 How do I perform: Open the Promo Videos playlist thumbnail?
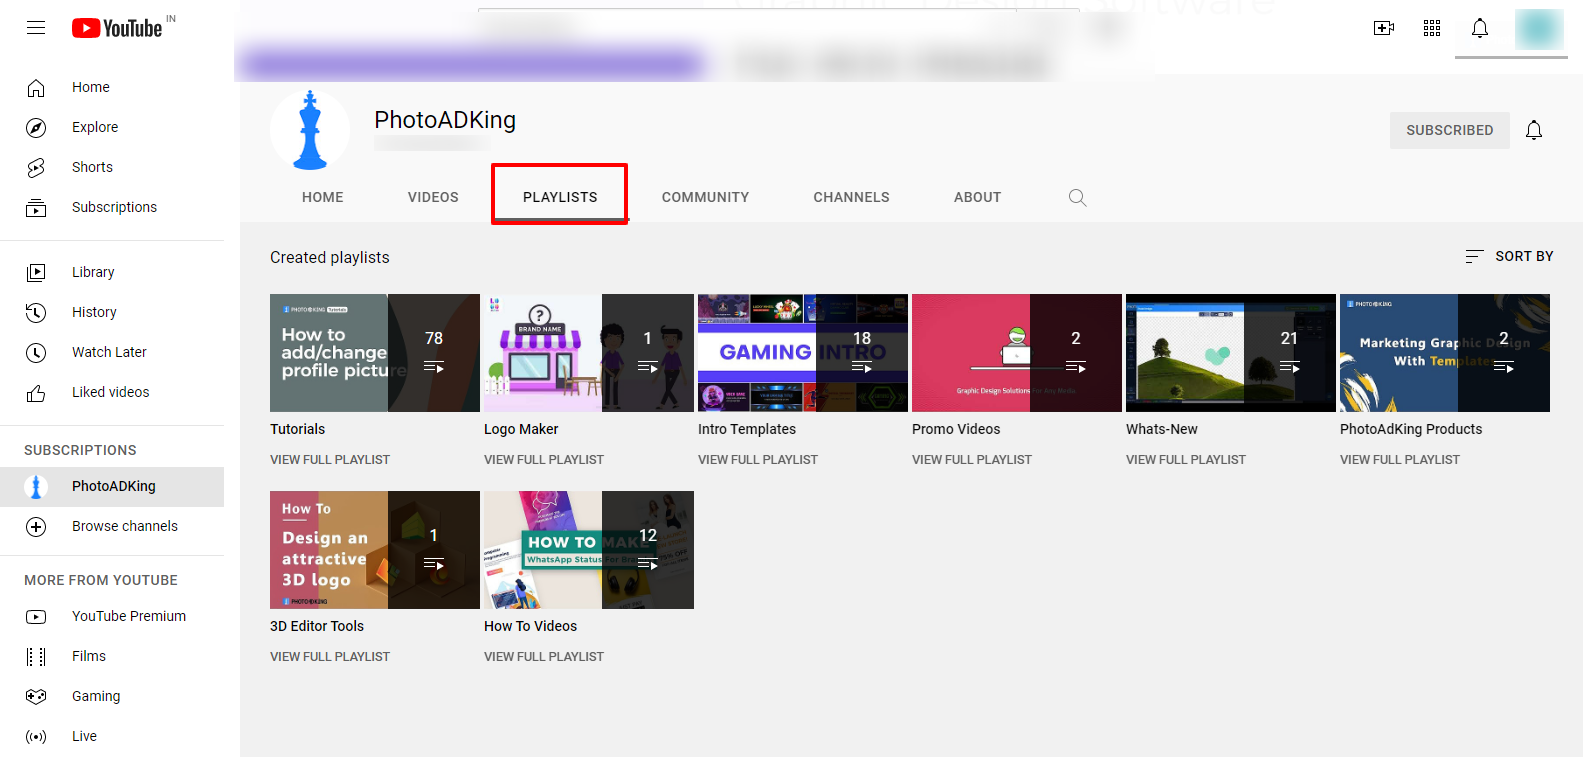pos(1017,353)
